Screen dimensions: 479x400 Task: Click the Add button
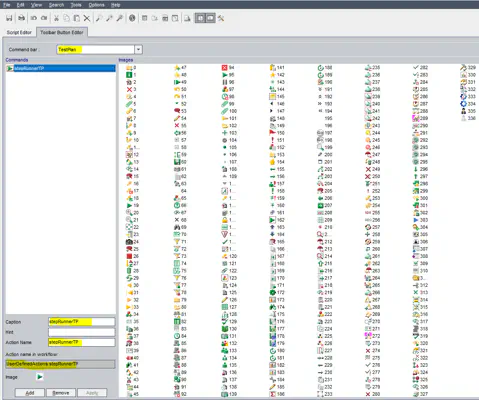pyautogui.click(x=30, y=393)
